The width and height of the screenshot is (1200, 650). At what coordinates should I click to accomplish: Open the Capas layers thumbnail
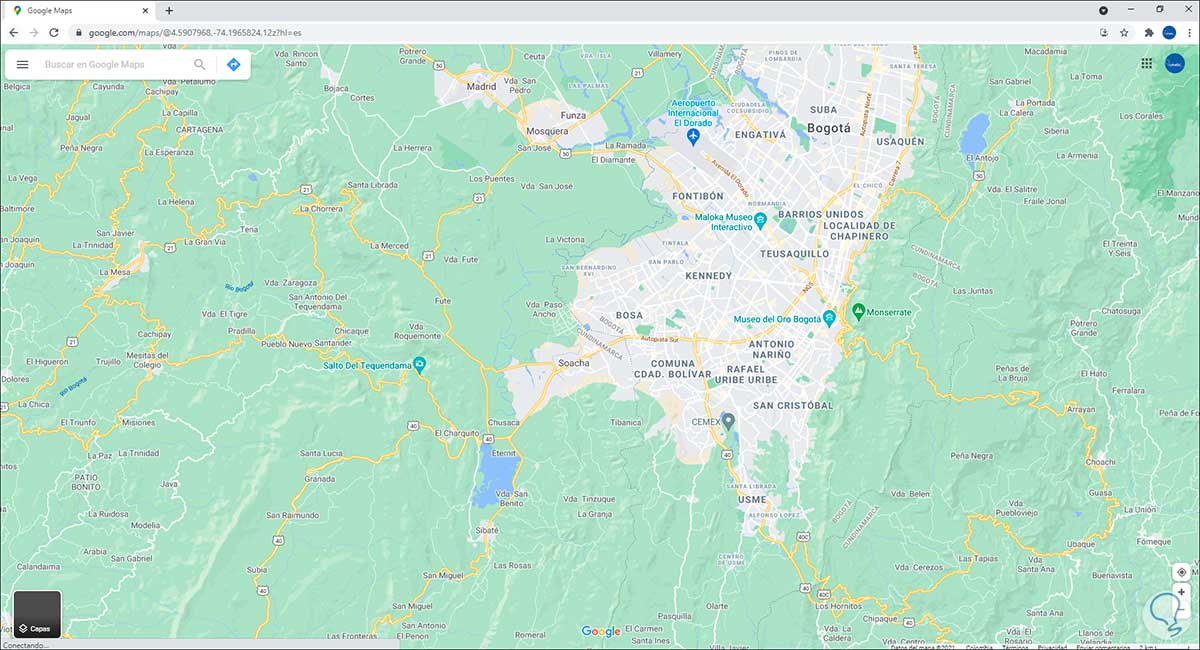click(37, 615)
